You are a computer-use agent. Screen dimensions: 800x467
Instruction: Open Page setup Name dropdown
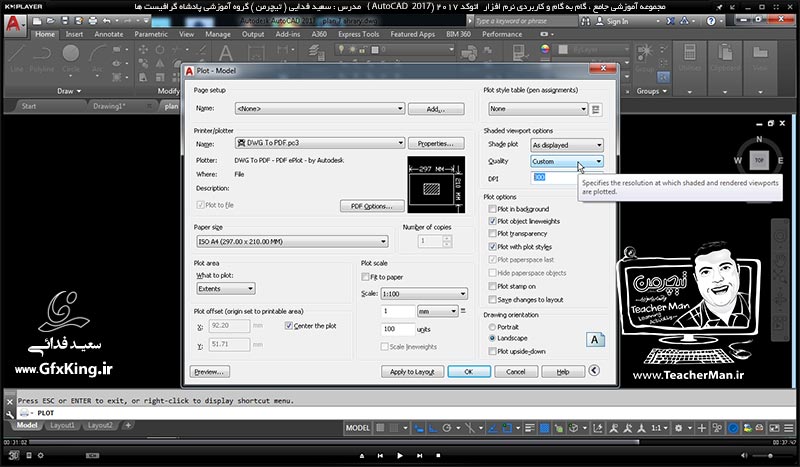click(x=320, y=109)
